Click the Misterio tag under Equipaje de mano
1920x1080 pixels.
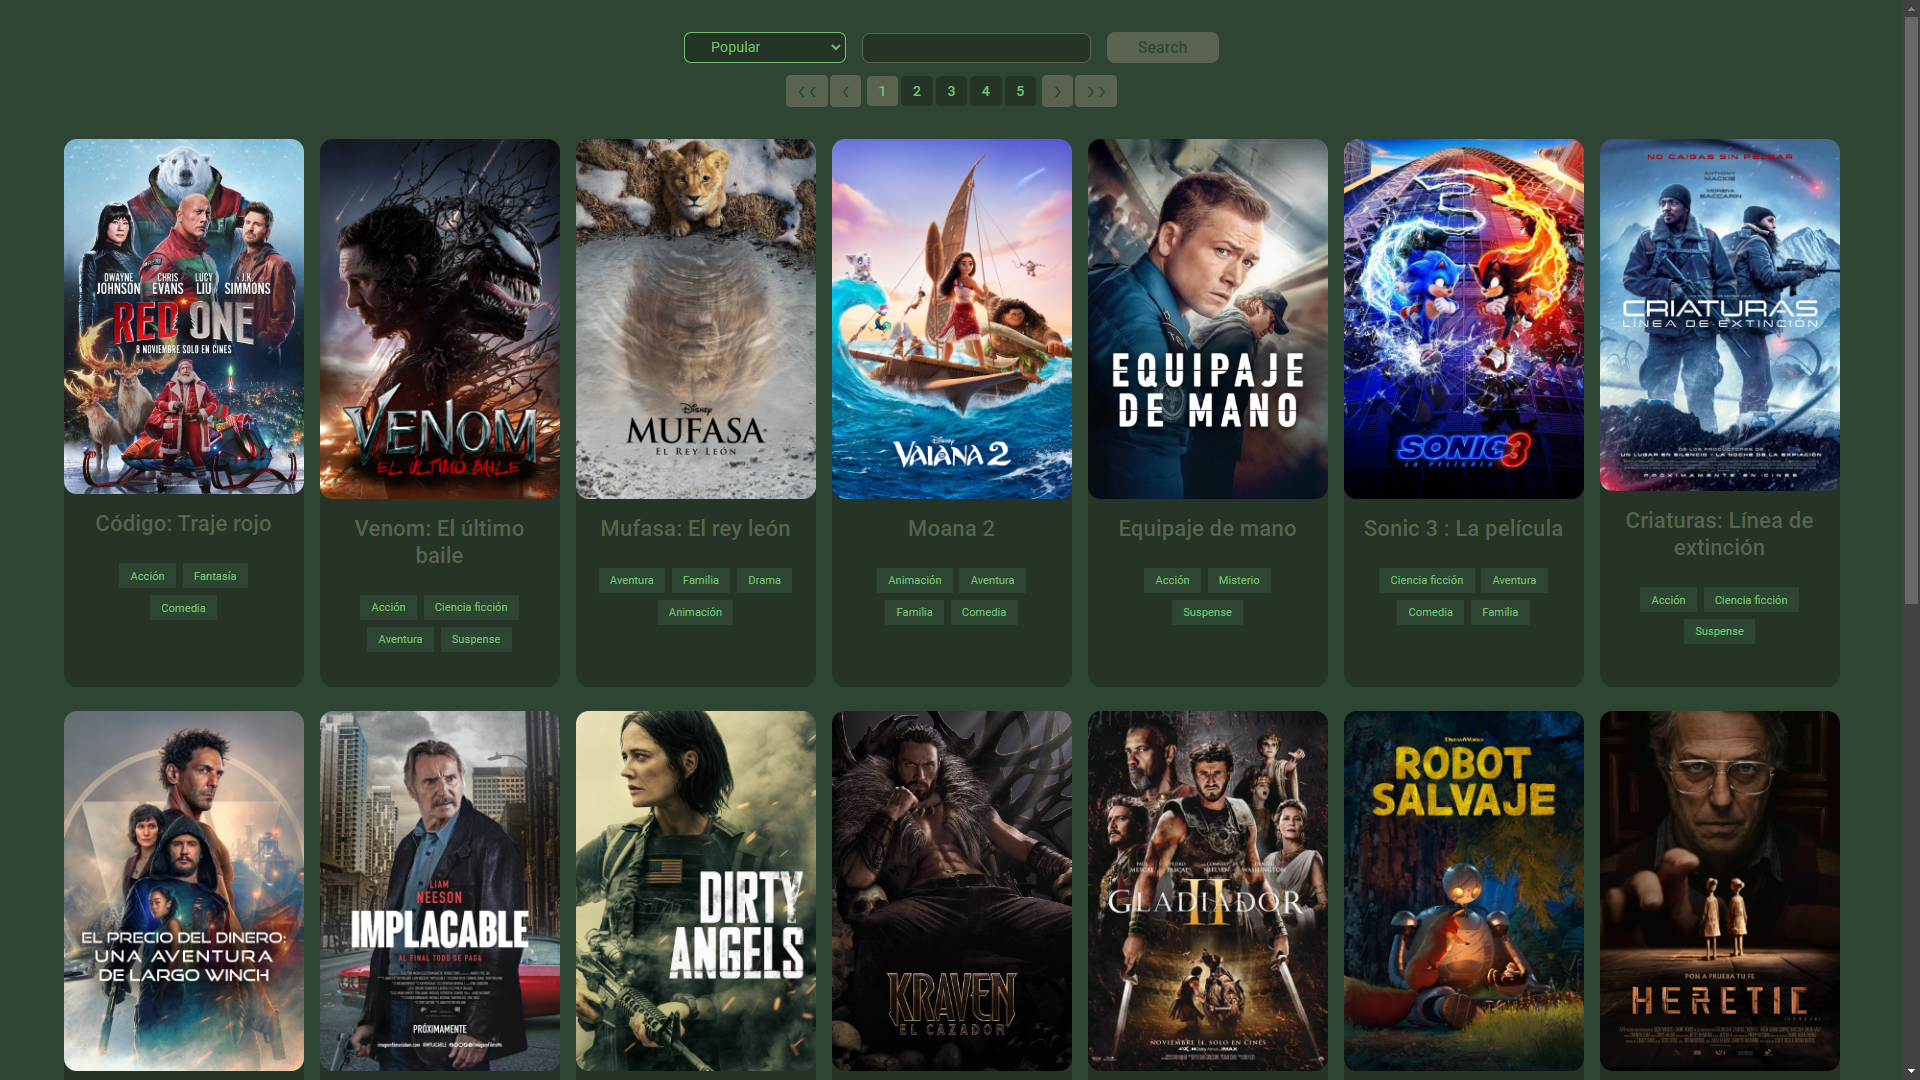click(x=1239, y=580)
